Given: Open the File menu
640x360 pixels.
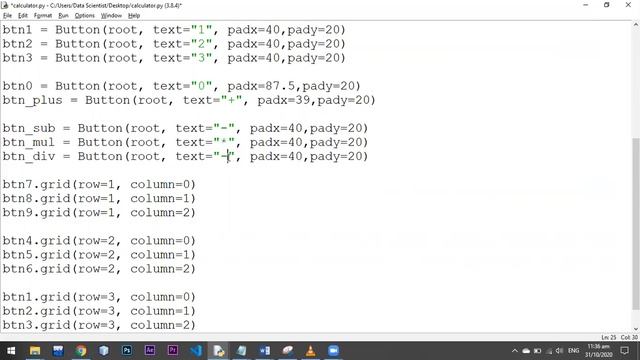Looking at the screenshot, I should (x=7, y=16).
